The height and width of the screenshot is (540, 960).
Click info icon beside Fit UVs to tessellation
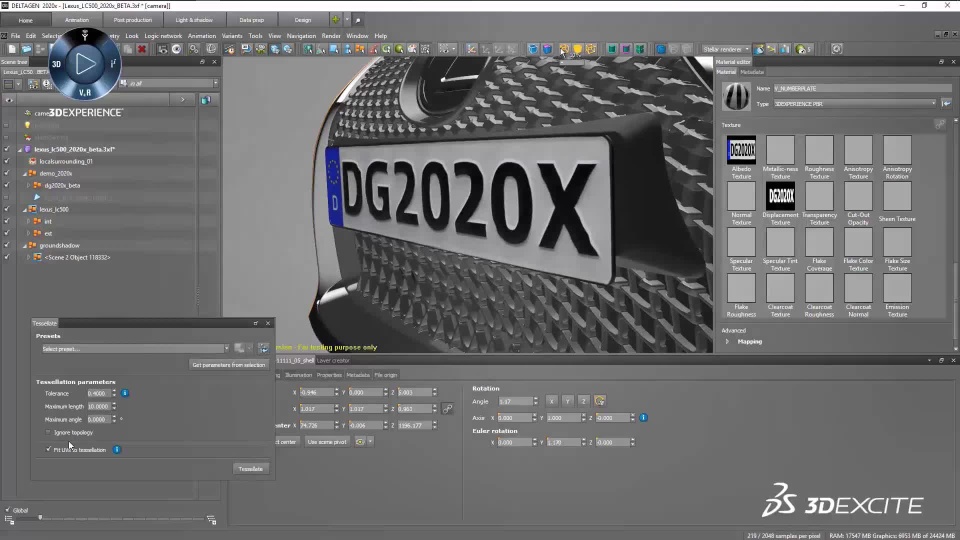tap(116, 449)
